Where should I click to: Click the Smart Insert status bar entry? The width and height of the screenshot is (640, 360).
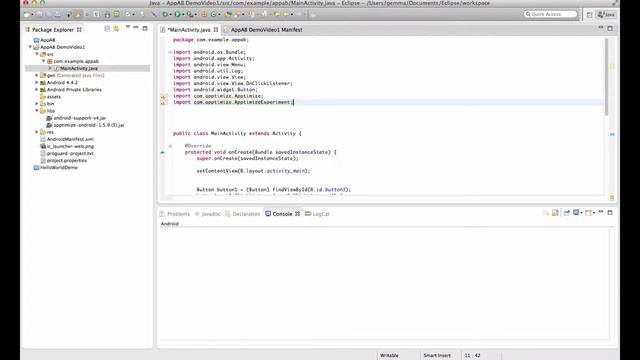pos(437,356)
